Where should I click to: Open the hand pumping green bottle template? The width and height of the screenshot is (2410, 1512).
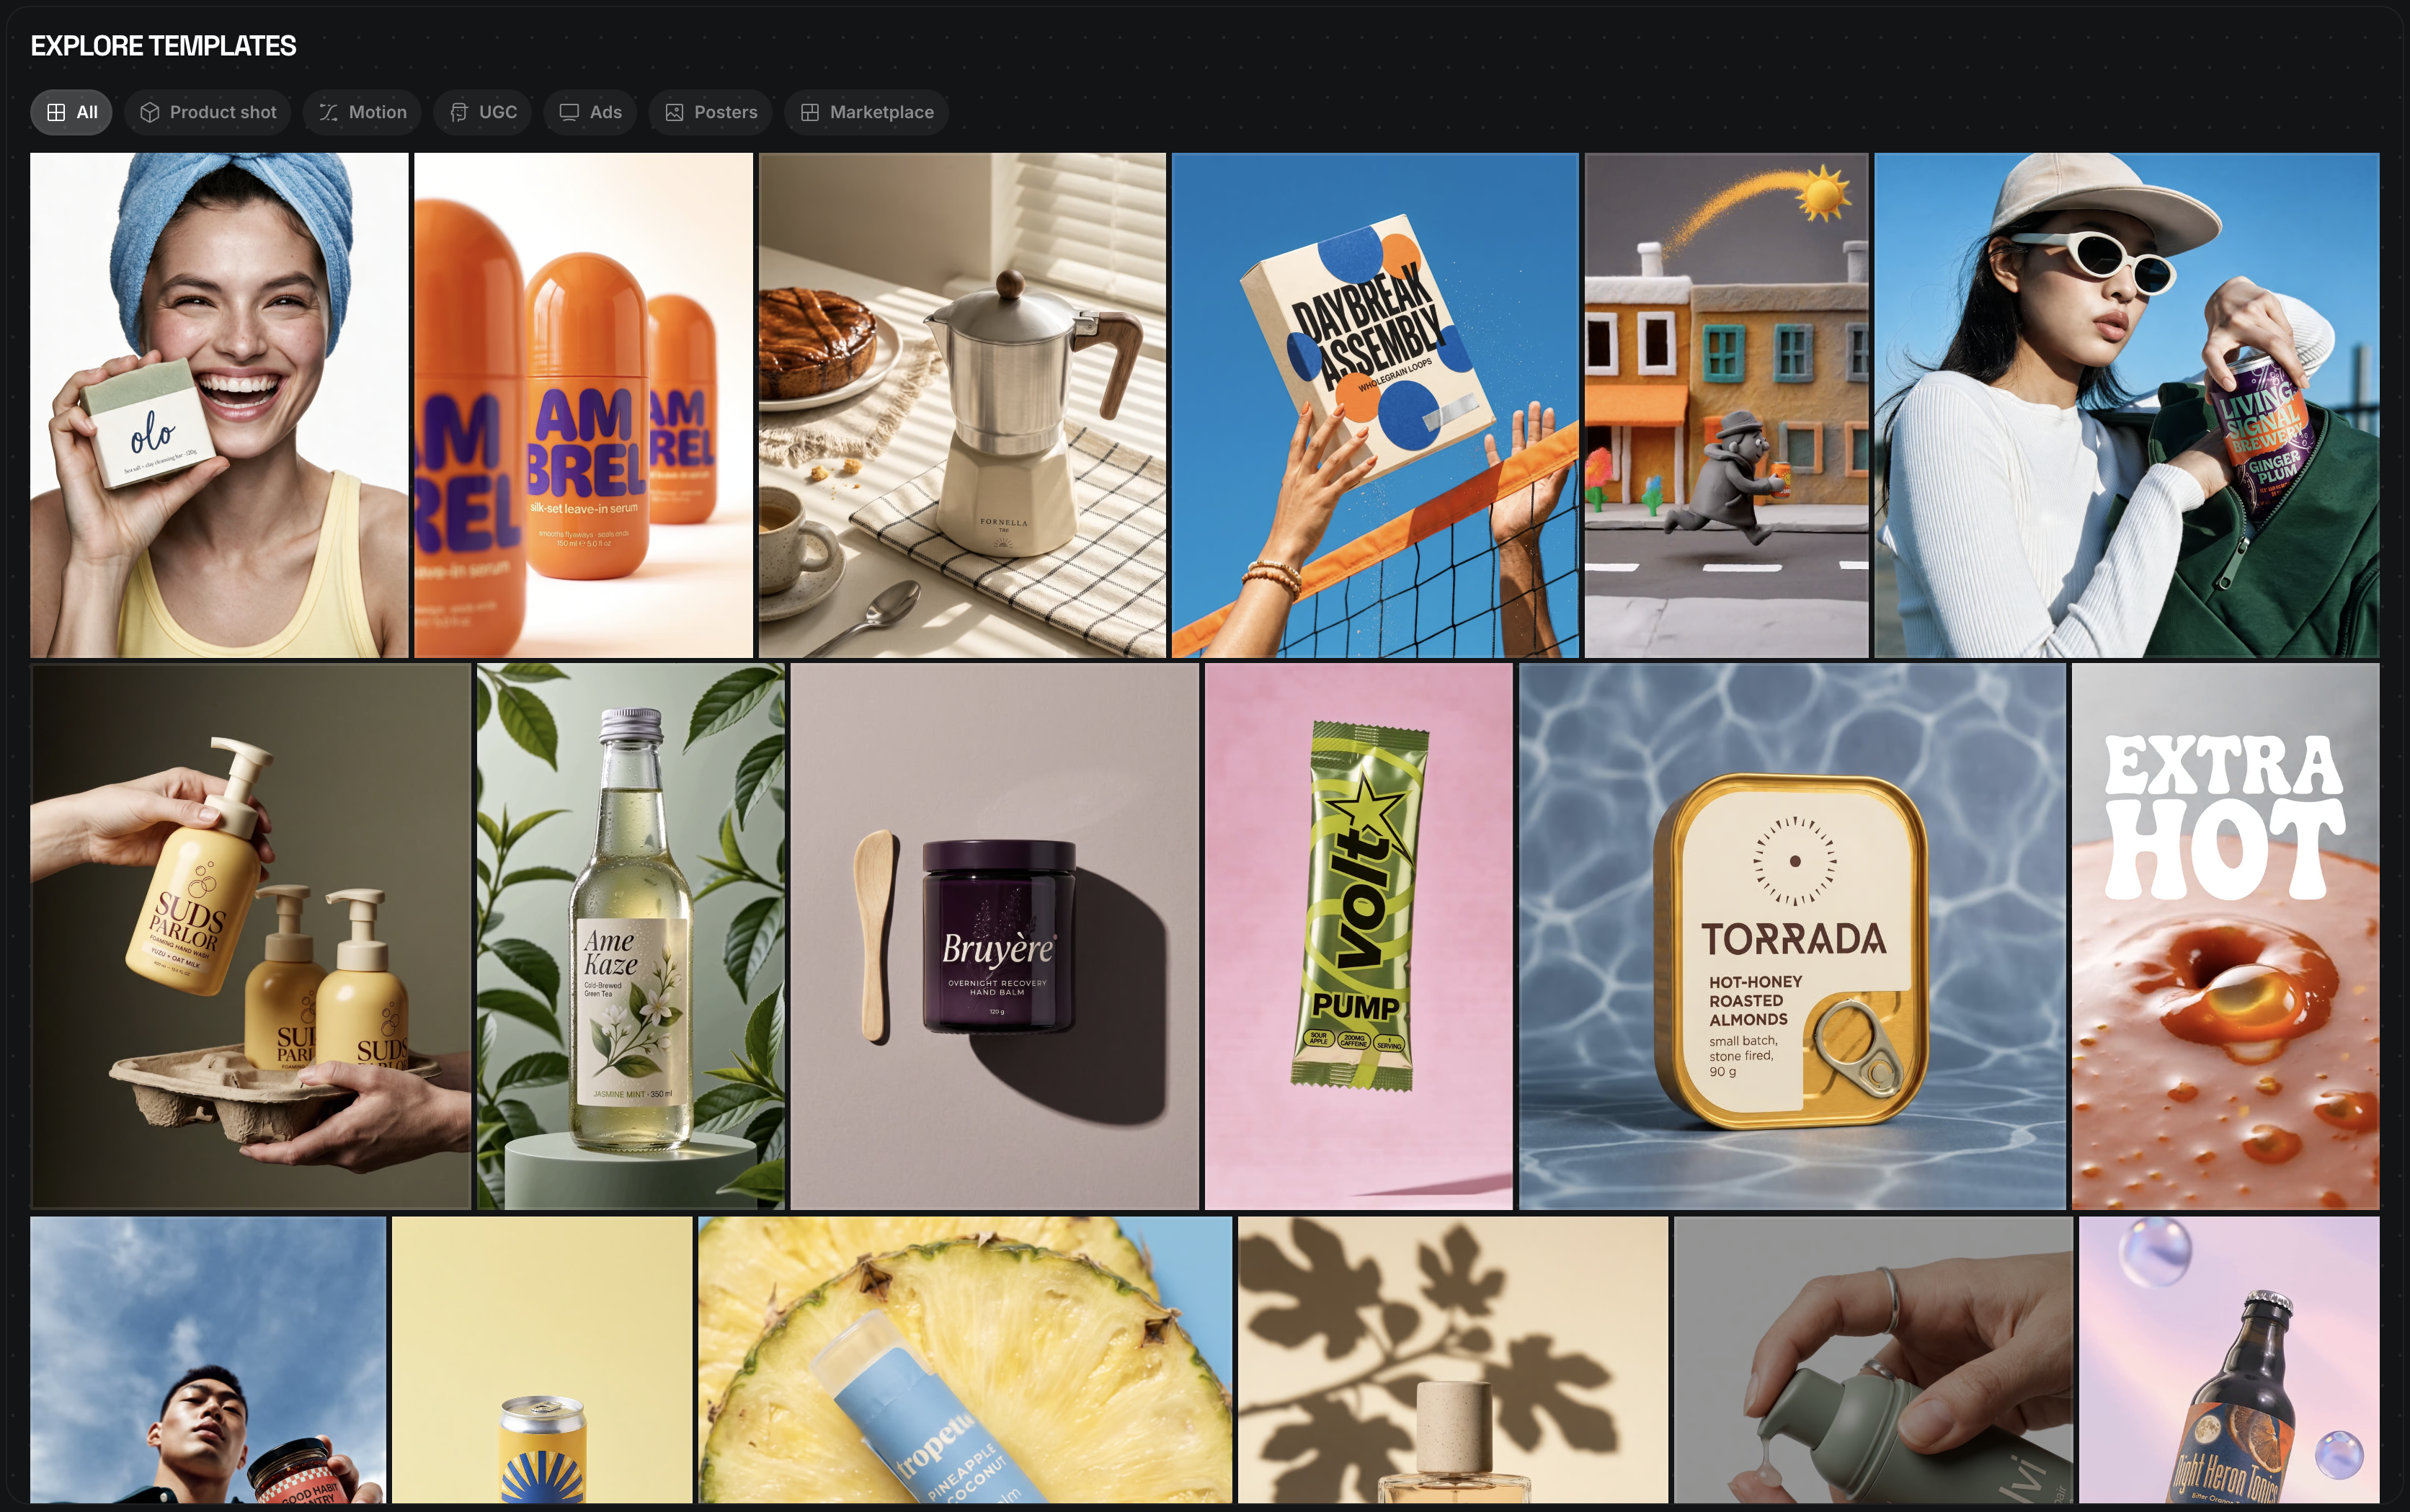tap(1873, 1360)
